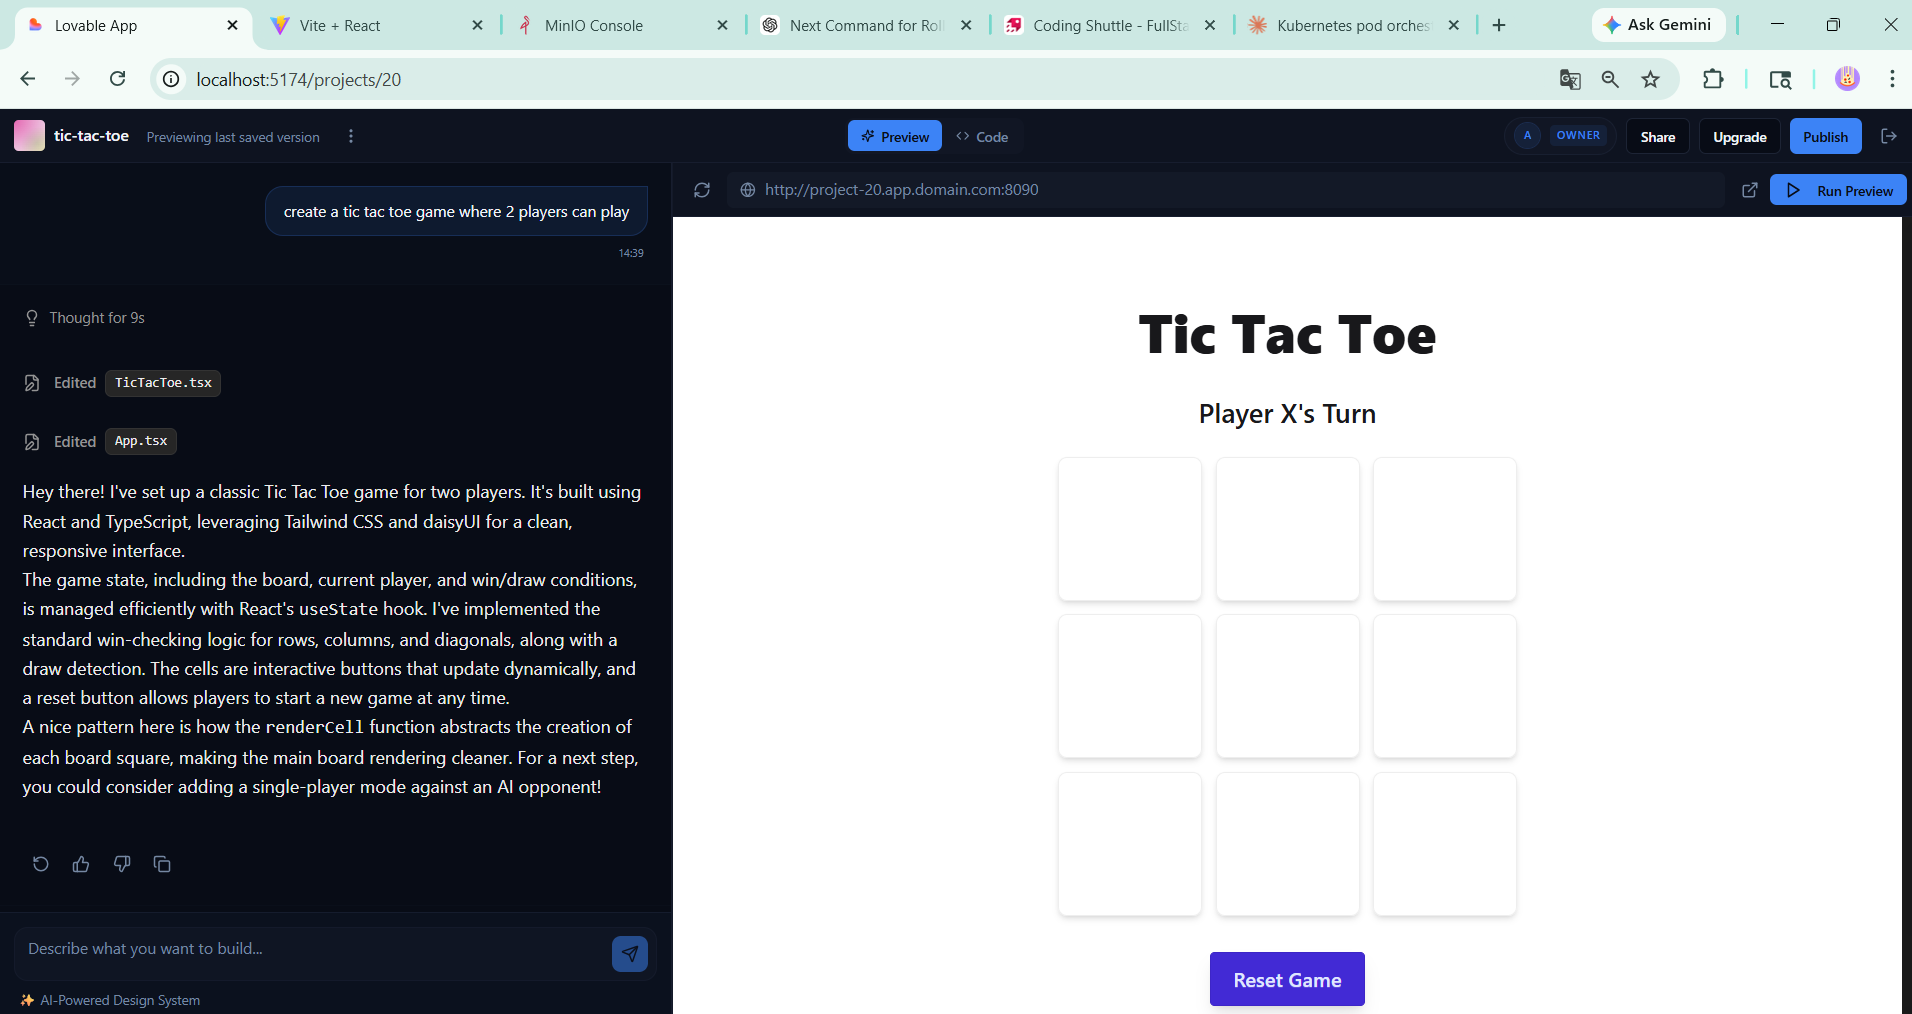The image size is (1912, 1014).
Task: Open the preview in a new window
Action: click(1749, 190)
